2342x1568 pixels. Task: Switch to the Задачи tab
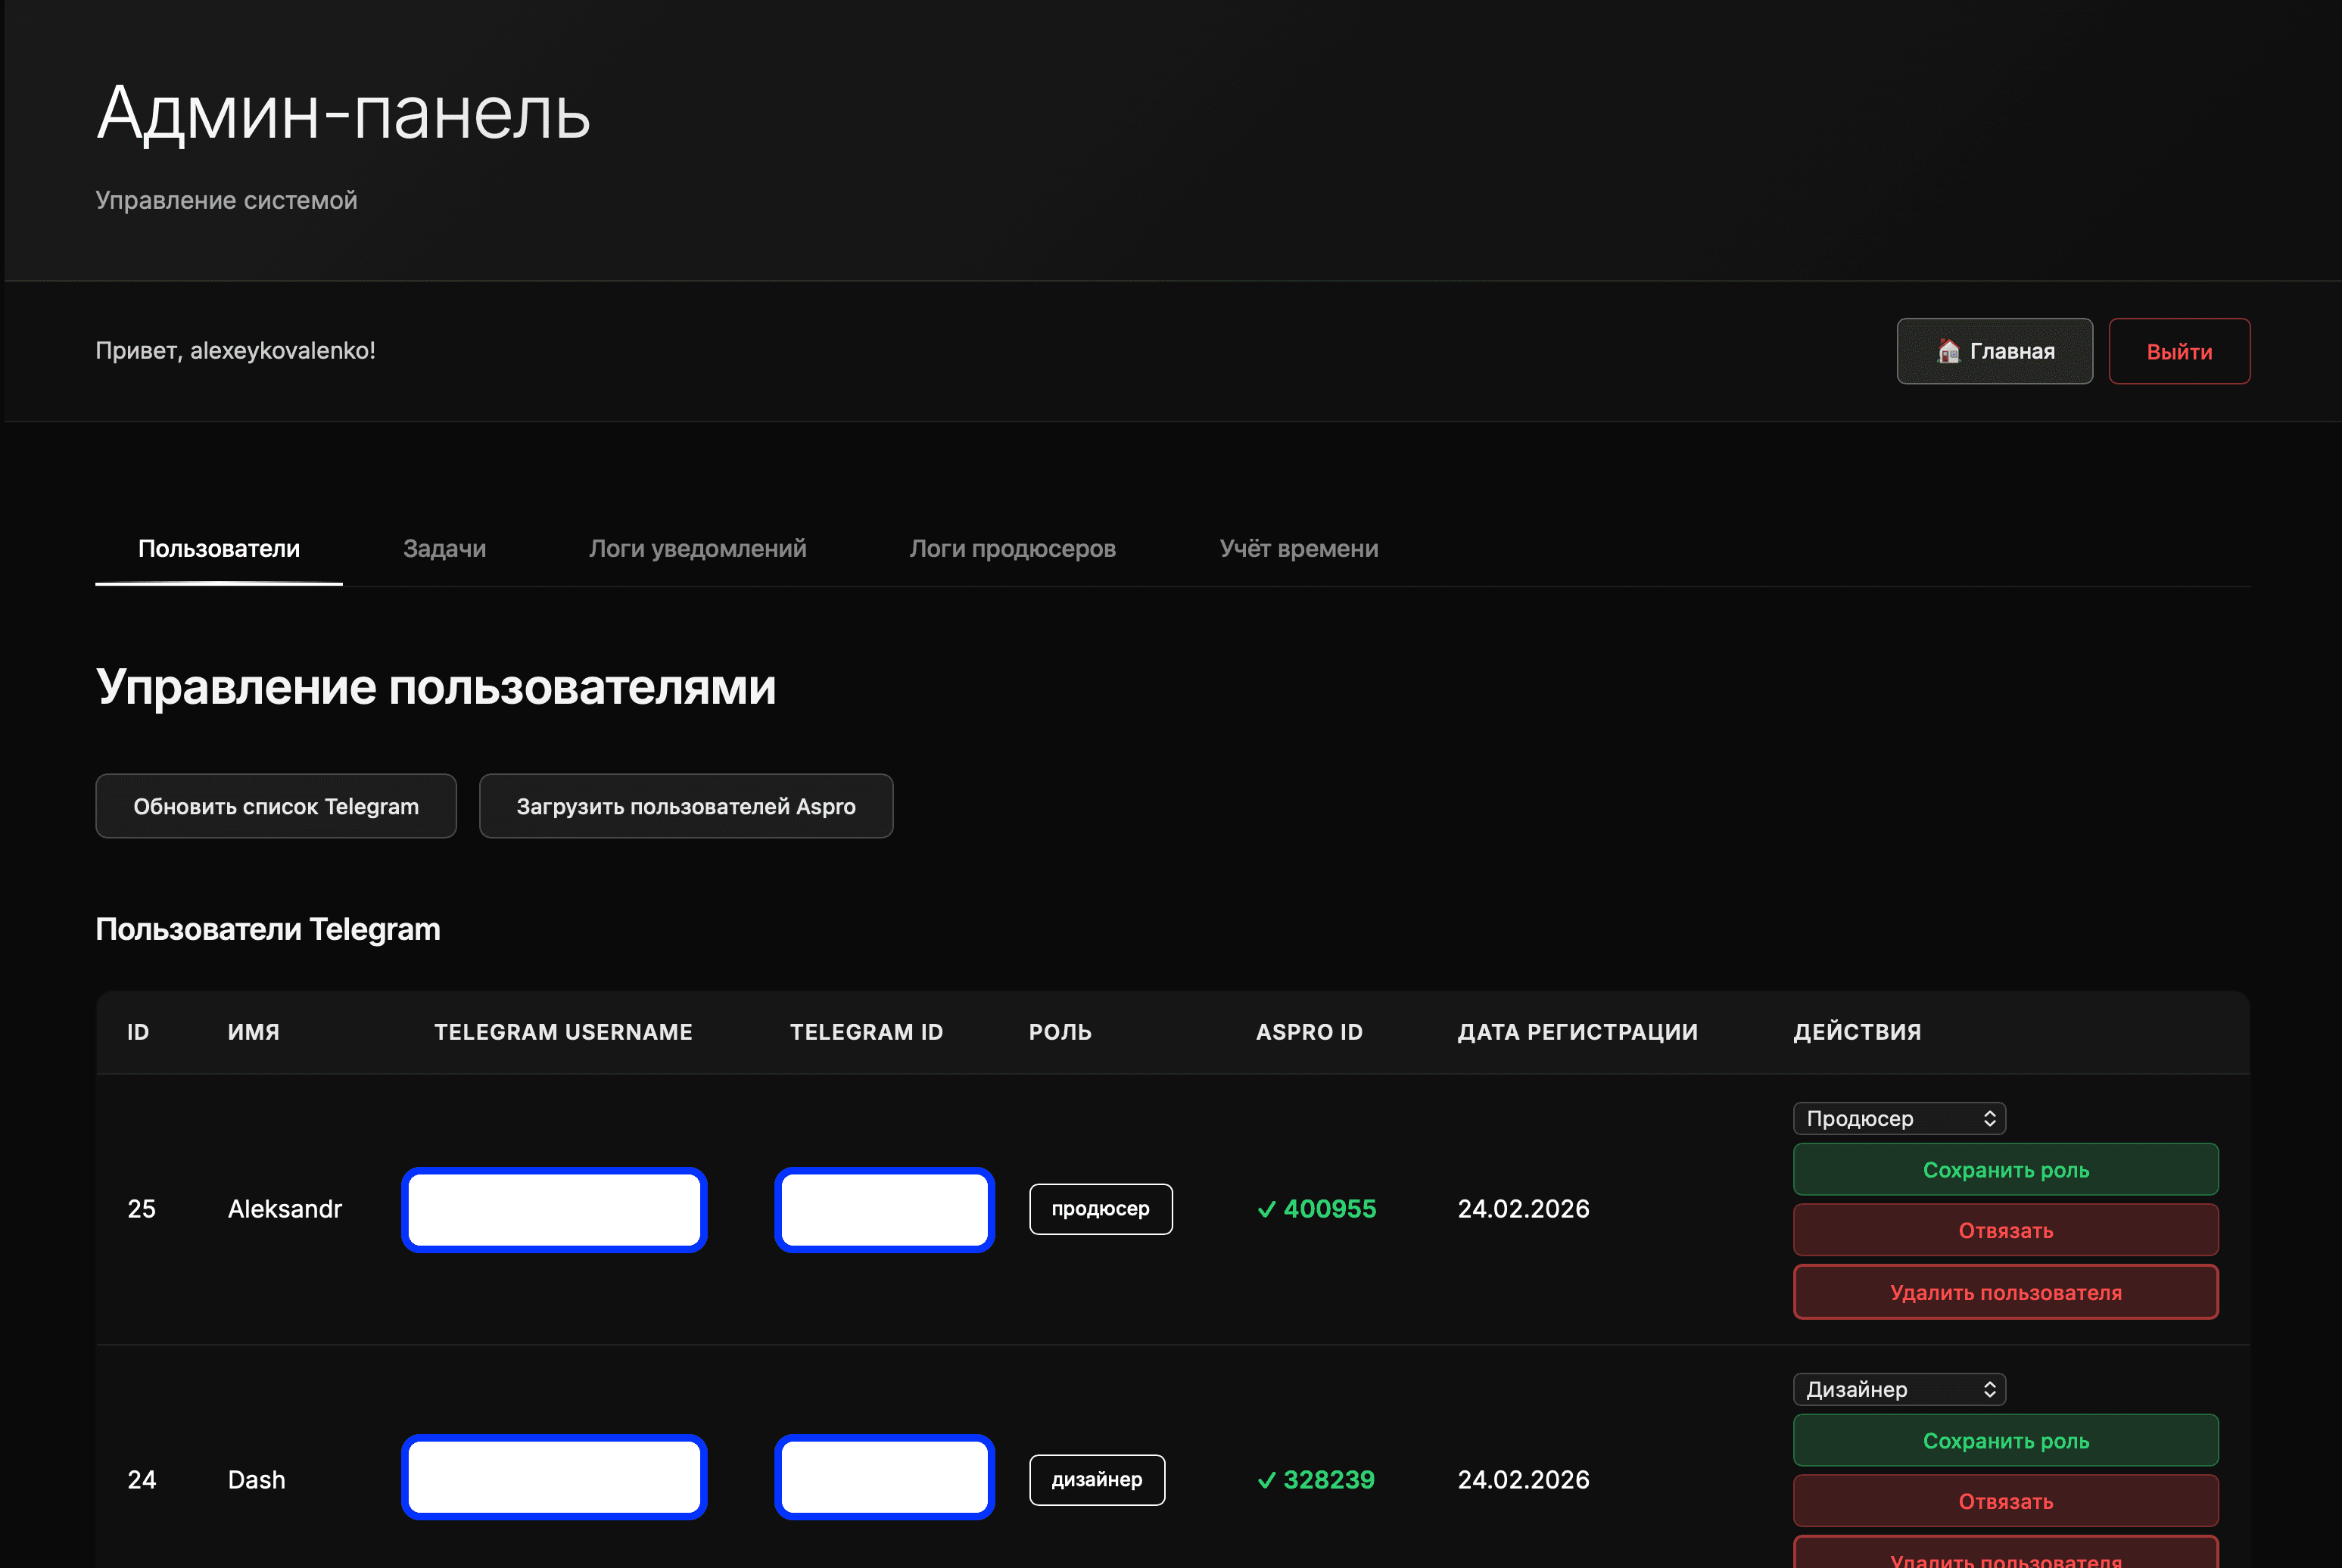pos(444,548)
